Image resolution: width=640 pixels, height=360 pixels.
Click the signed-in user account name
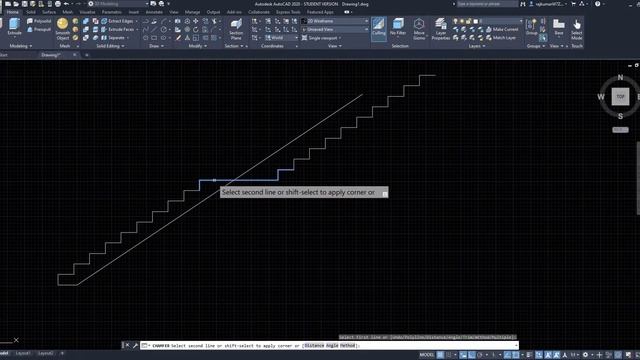pyautogui.click(x=549, y=4)
